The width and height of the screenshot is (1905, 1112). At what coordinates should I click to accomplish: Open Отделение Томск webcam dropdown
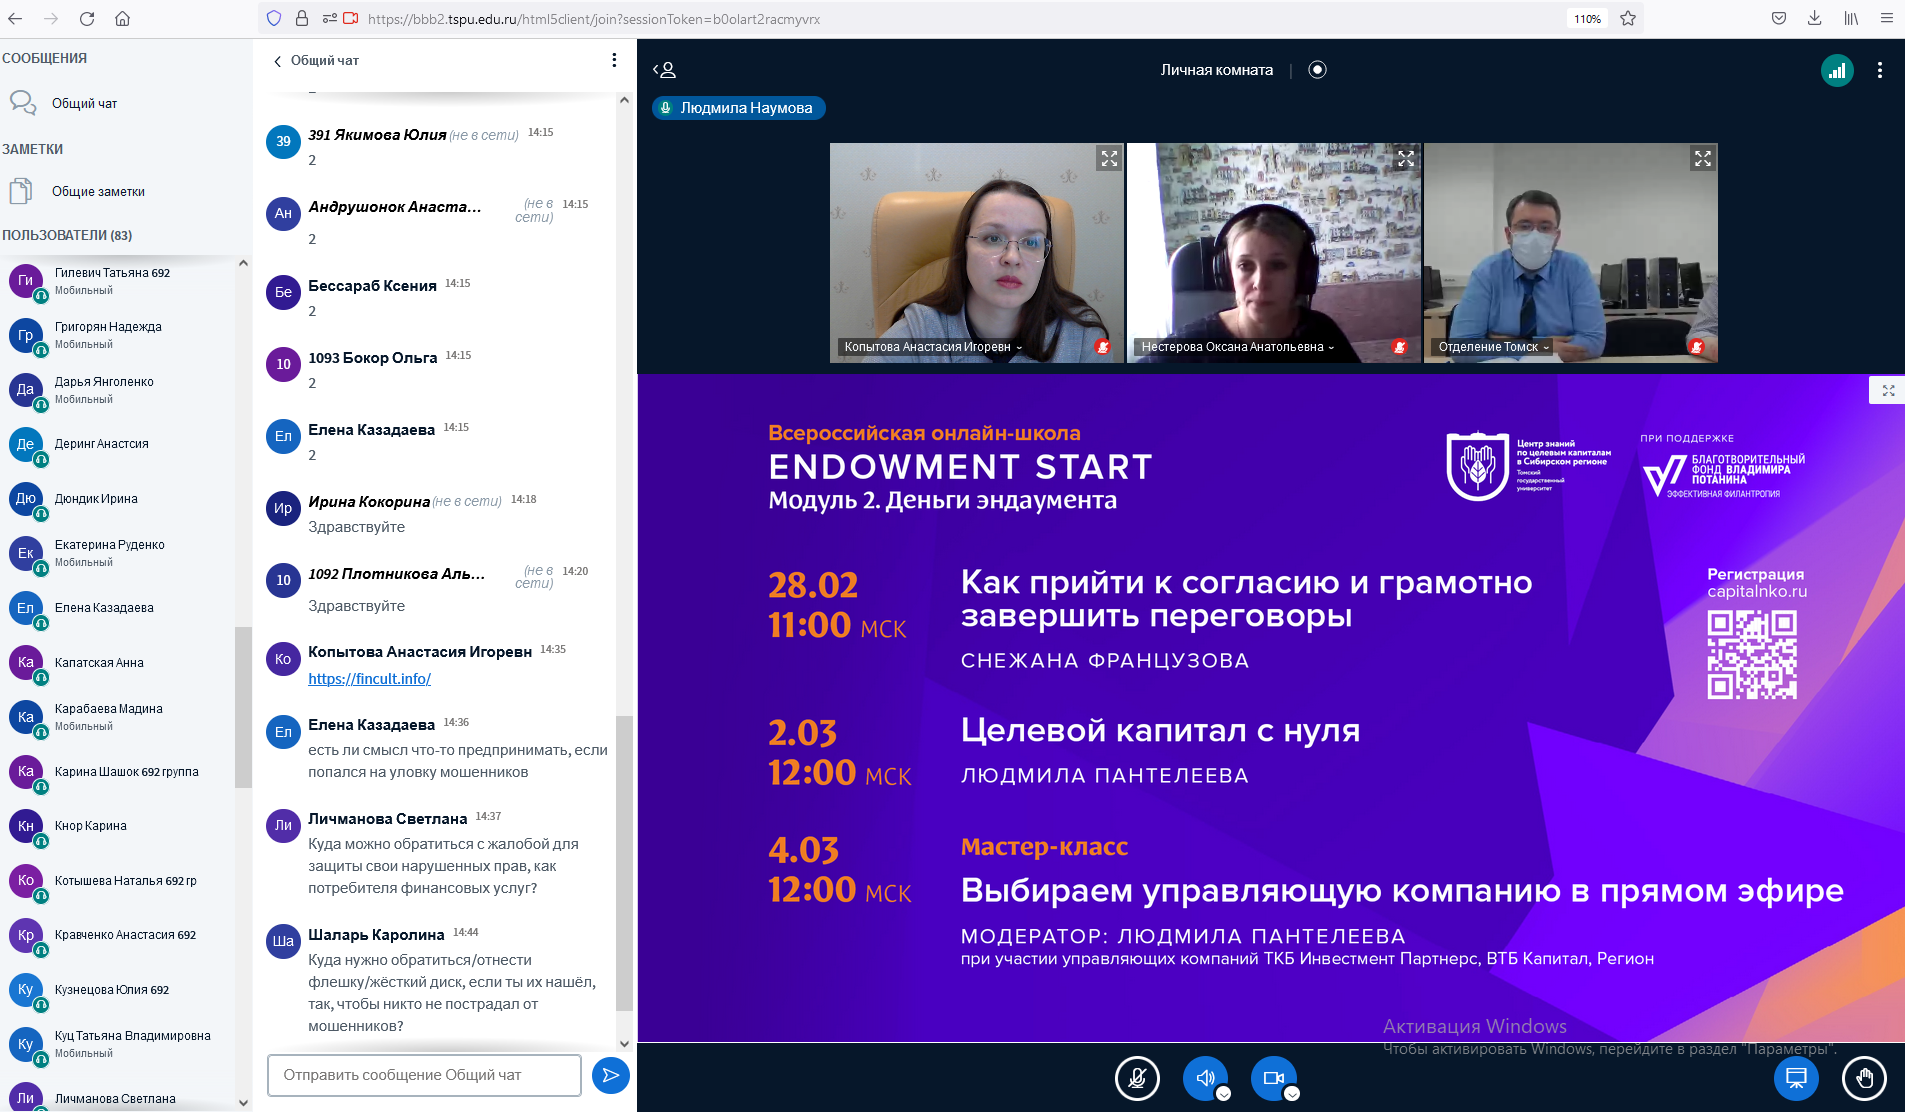coord(1546,348)
